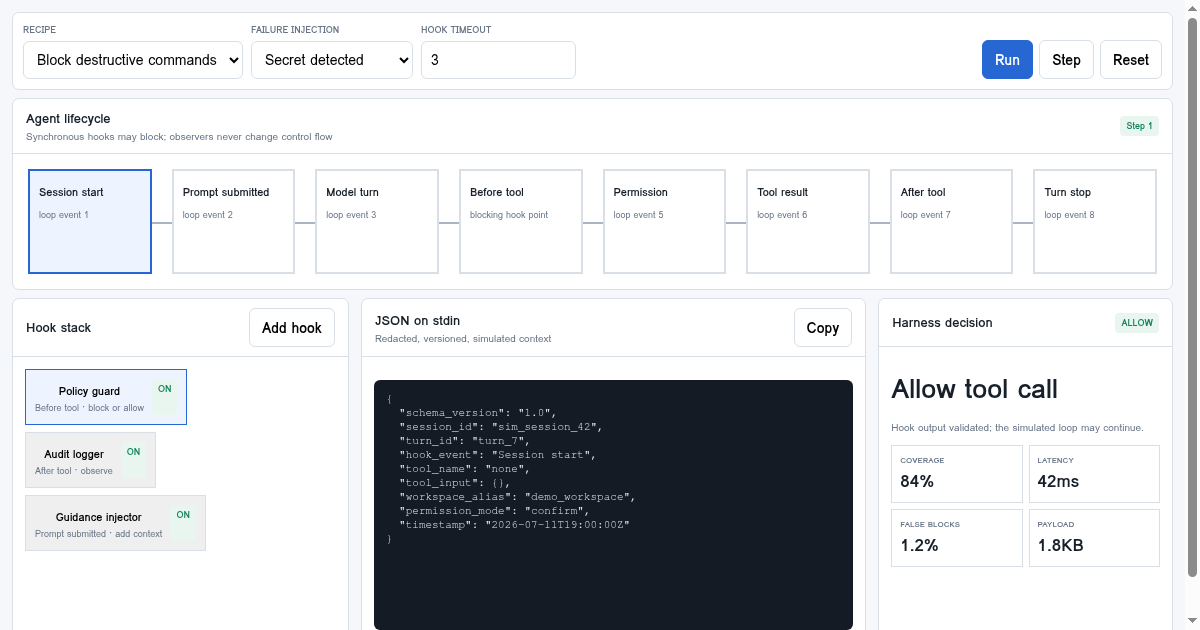Toggle the Guidance injector ON switch

coord(183,523)
